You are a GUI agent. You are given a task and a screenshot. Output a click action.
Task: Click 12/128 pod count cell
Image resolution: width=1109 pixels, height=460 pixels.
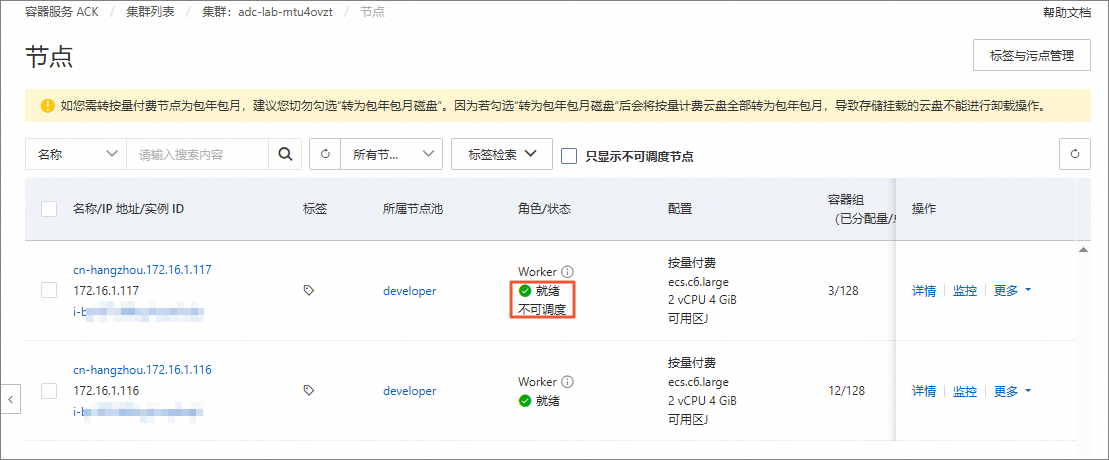(846, 391)
